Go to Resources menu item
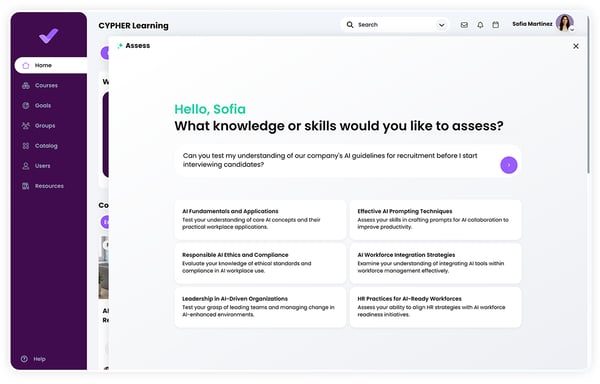The image size is (600, 384). tap(49, 186)
